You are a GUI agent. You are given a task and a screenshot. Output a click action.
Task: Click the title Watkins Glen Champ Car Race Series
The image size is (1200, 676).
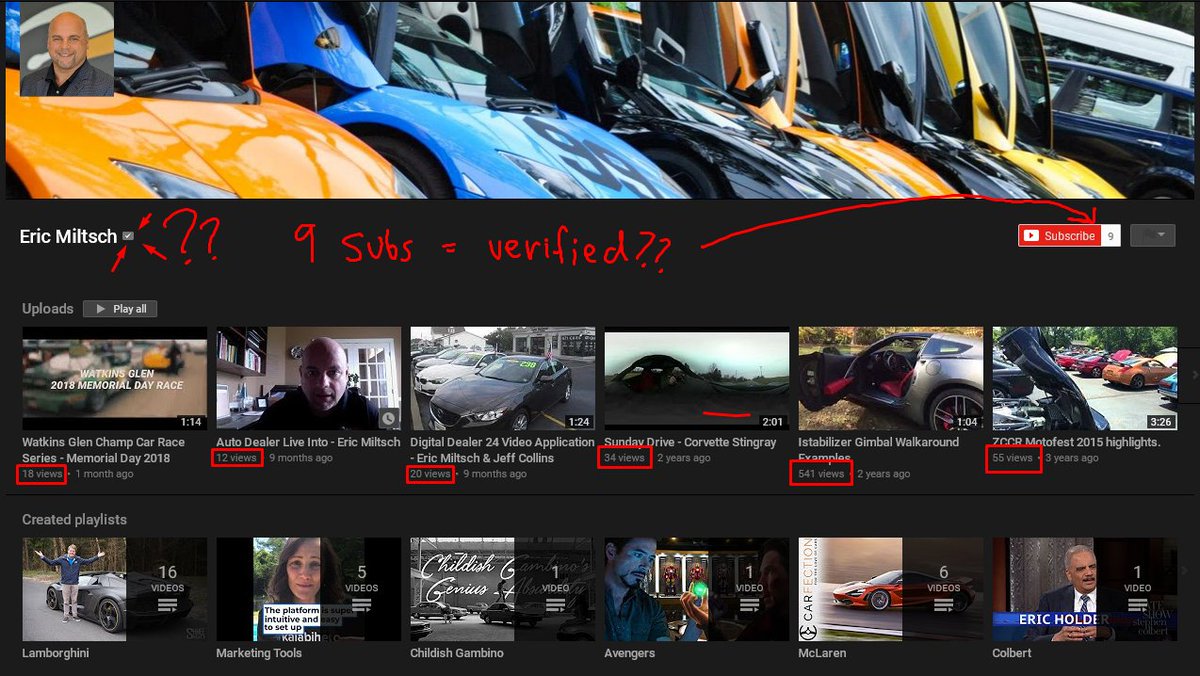click(x=103, y=450)
